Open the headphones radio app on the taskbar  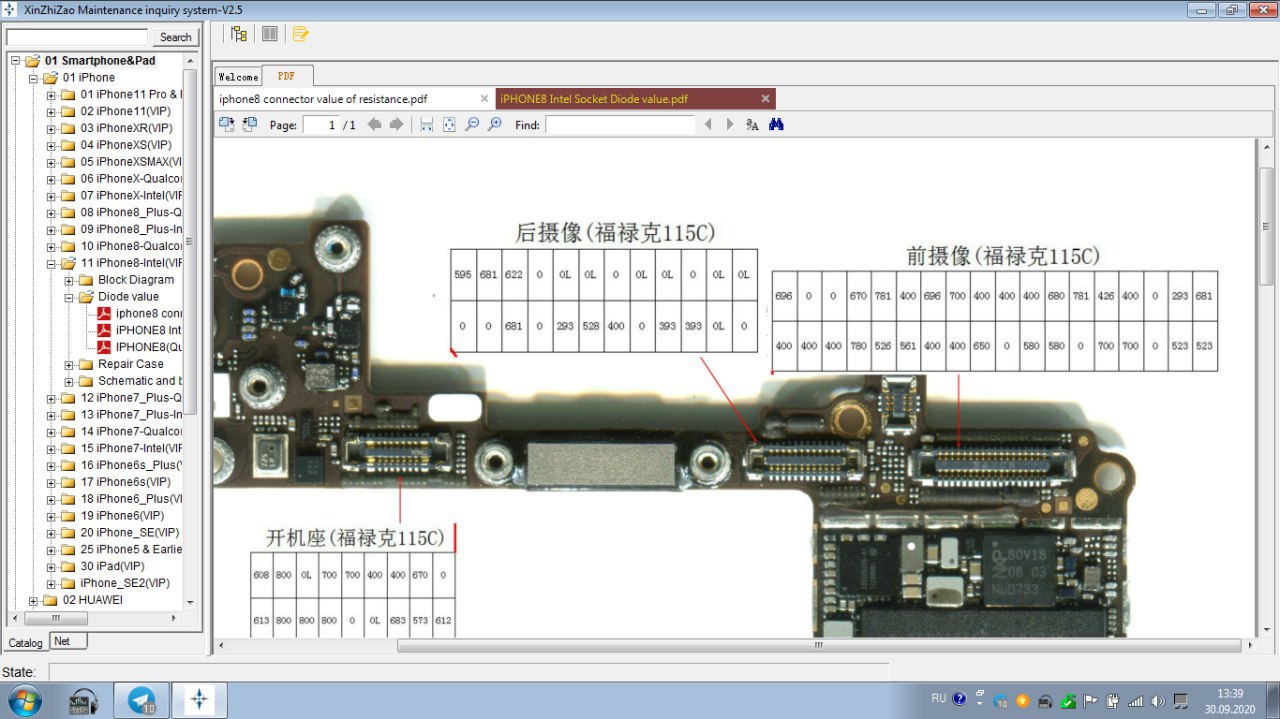(84, 700)
